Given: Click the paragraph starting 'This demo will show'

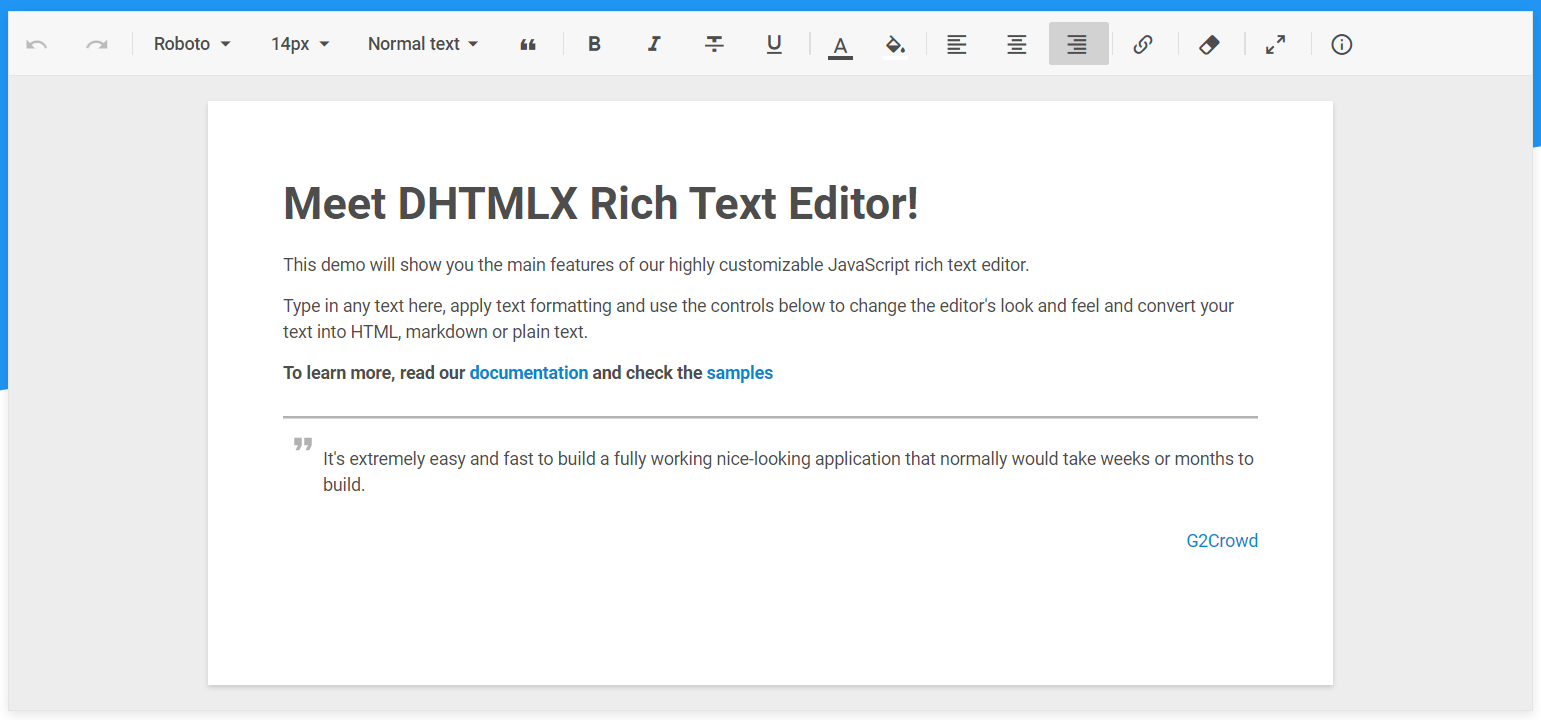Looking at the screenshot, I should 656,265.
